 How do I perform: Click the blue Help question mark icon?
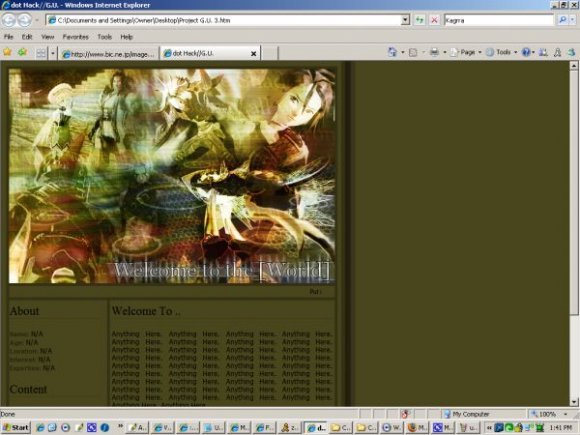[526, 52]
